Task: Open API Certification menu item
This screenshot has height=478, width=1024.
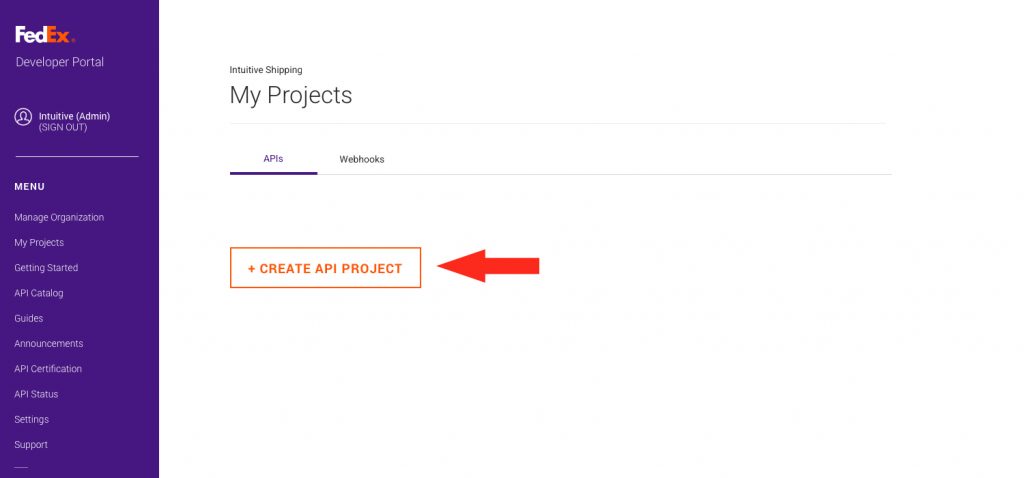Action: click(x=48, y=369)
